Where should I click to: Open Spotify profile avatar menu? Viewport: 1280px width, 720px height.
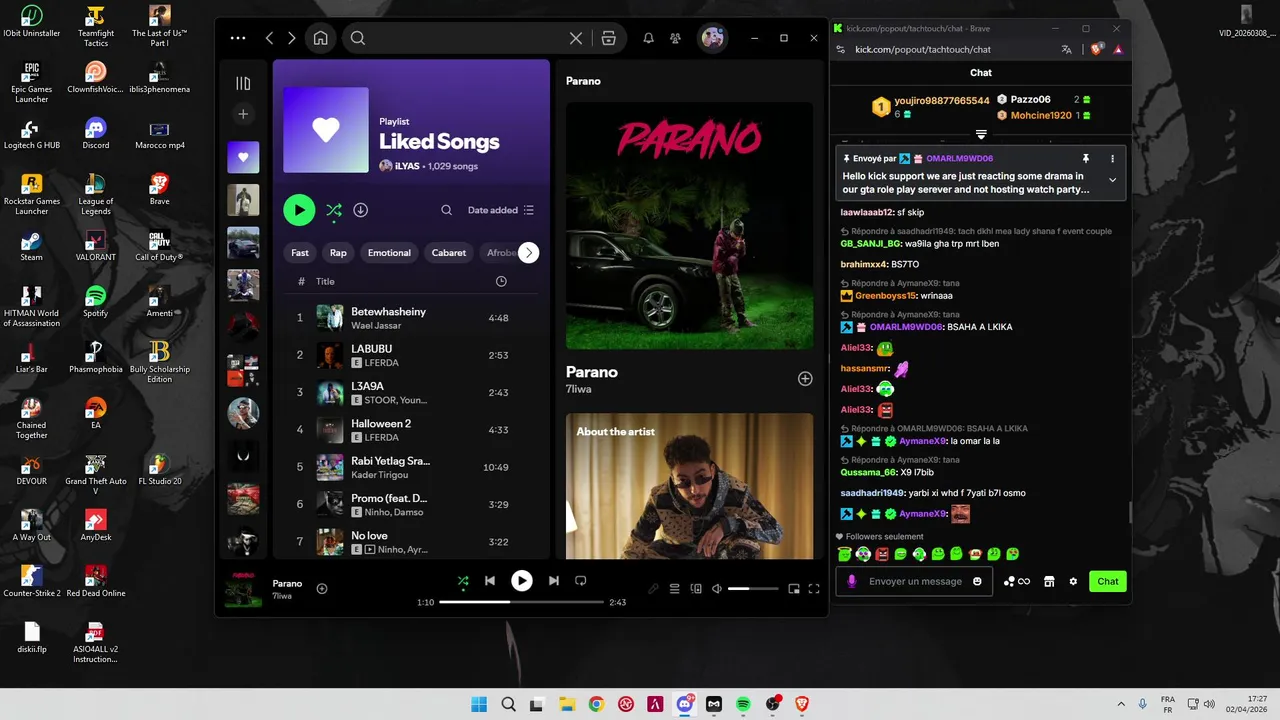point(712,38)
